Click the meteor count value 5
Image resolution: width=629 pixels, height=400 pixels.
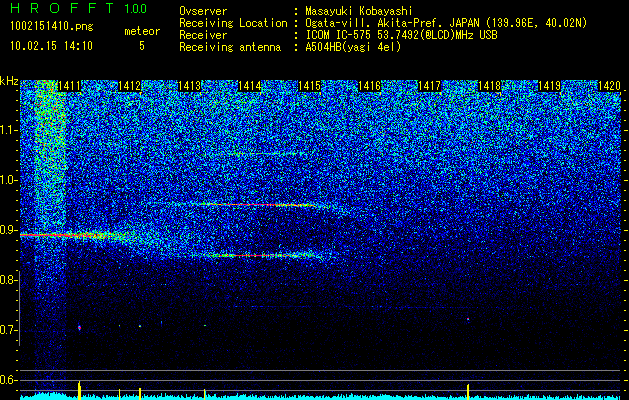click(142, 46)
